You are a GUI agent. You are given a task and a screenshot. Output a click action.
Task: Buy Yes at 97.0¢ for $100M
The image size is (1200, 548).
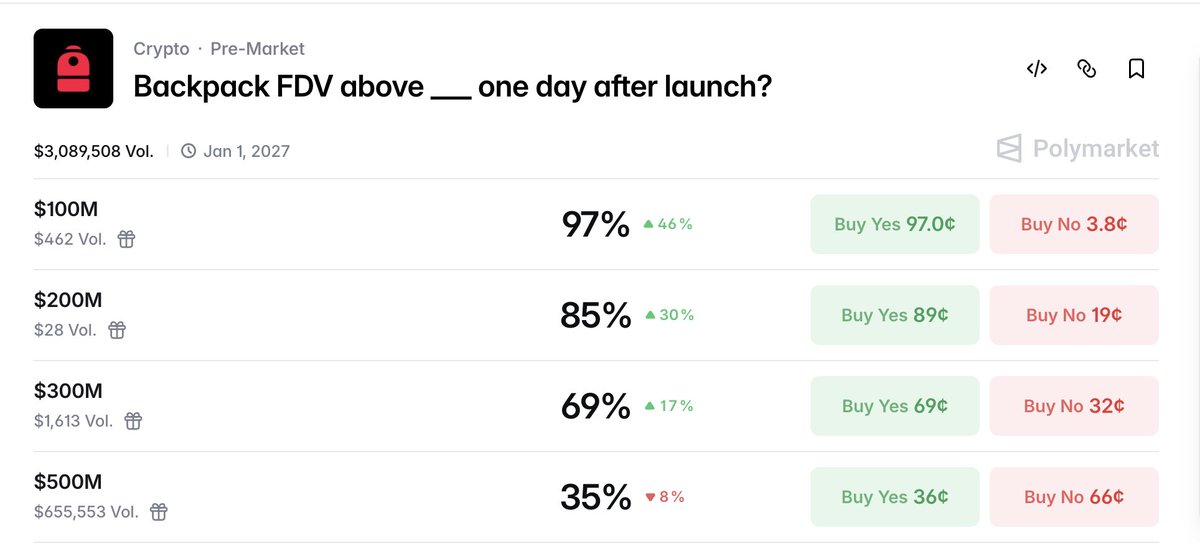[x=894, y=224]
